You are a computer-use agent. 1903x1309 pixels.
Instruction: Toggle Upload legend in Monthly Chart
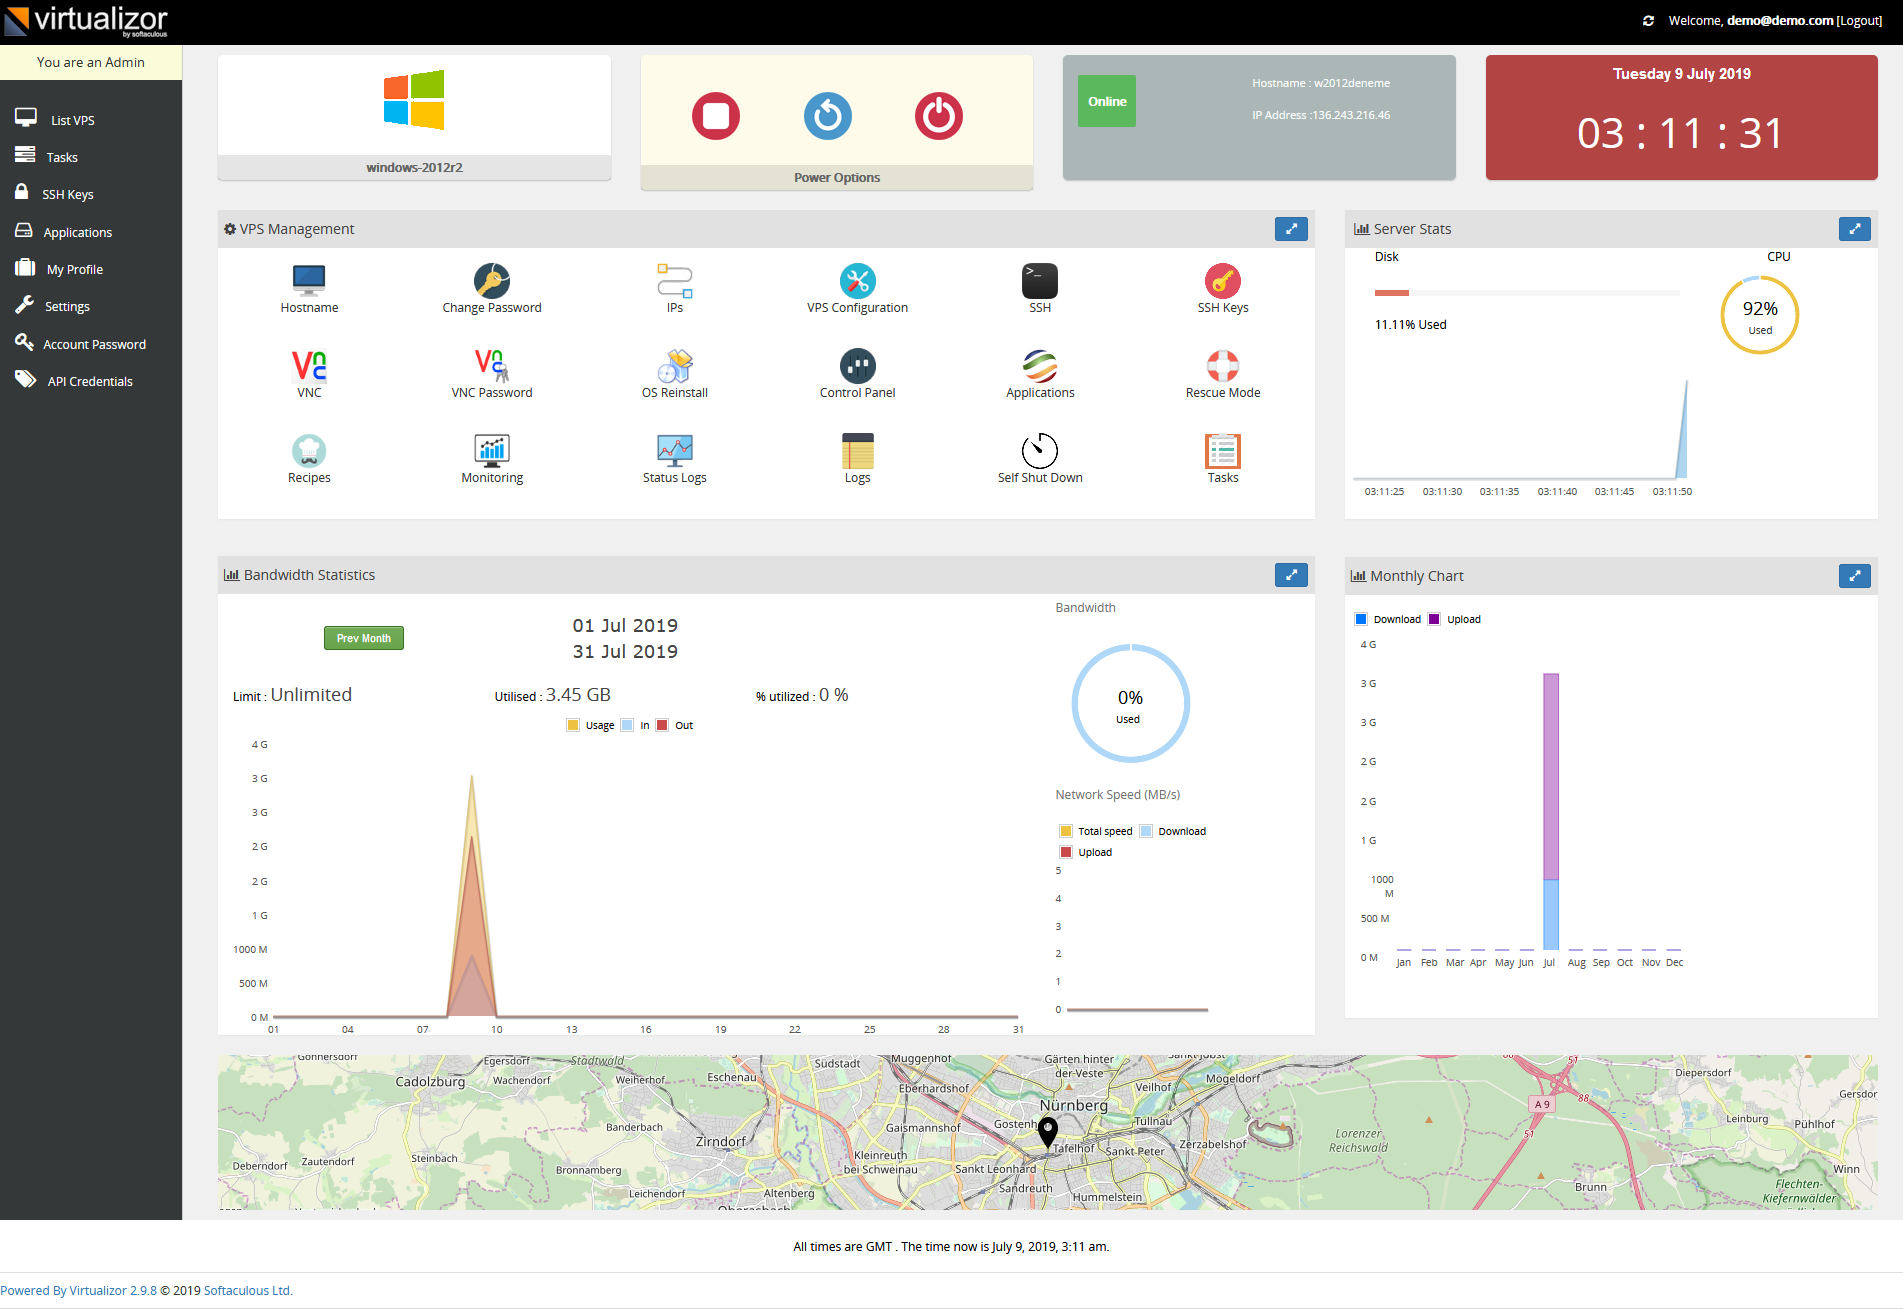[1434, 619]
